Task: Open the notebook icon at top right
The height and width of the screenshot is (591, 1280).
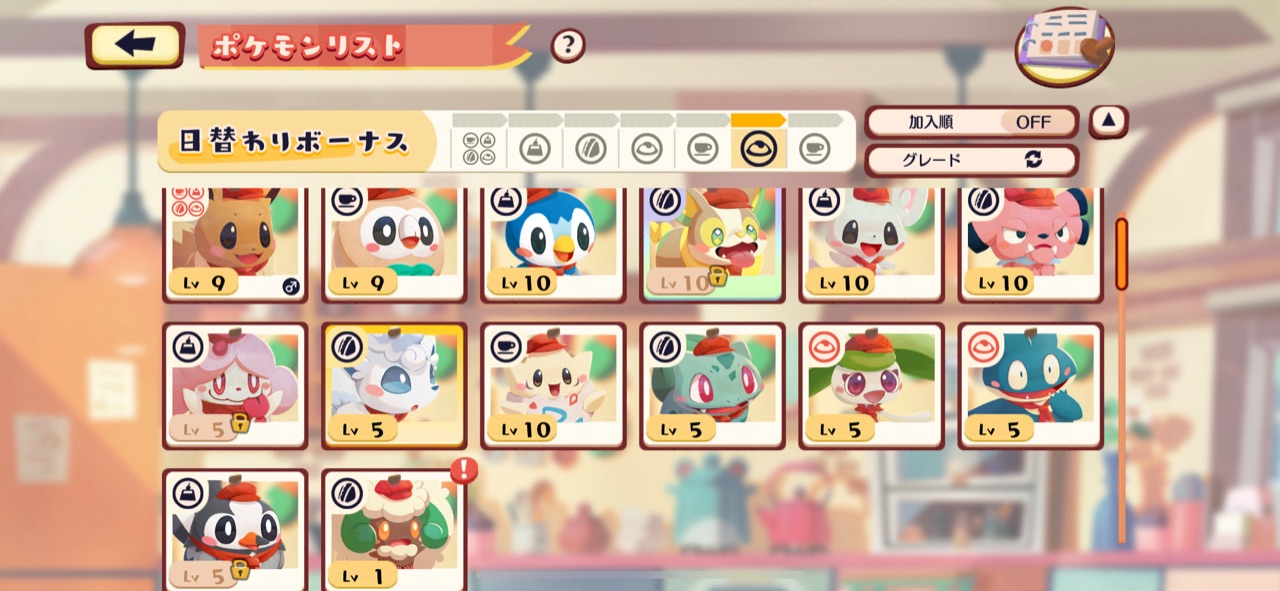Action: coord(1065,46)
